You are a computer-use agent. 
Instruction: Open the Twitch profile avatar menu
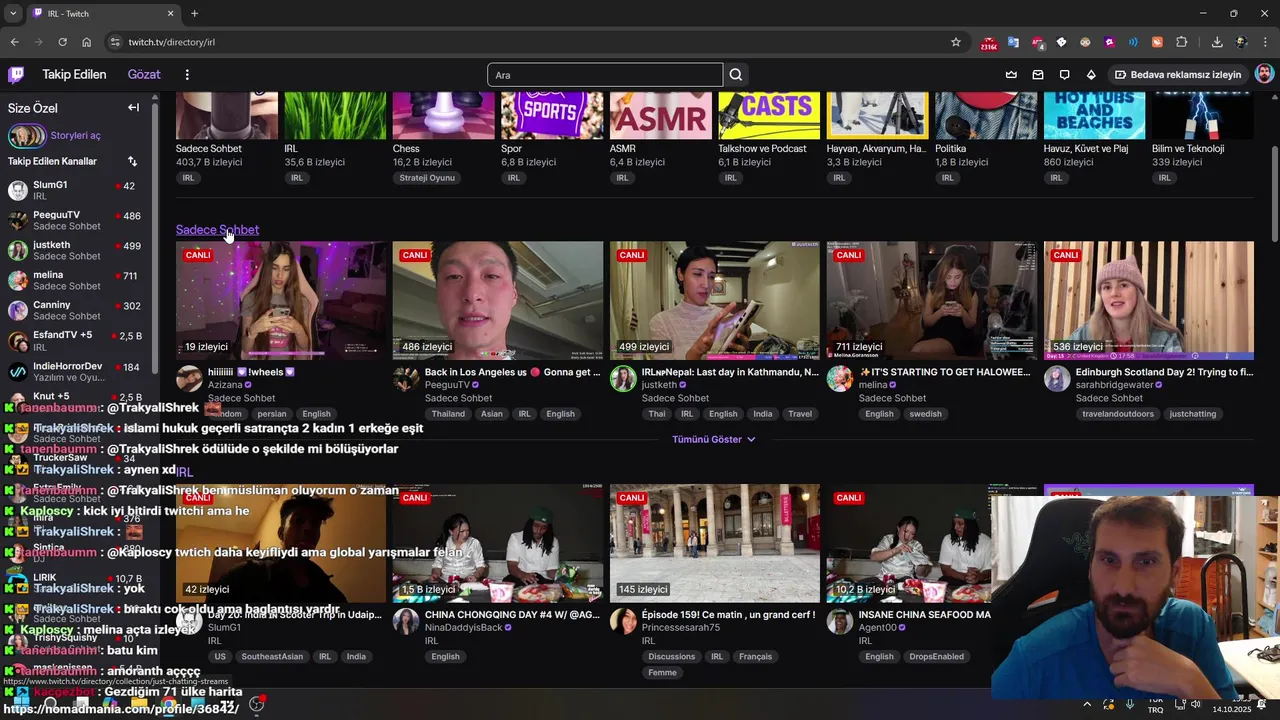1264,75
